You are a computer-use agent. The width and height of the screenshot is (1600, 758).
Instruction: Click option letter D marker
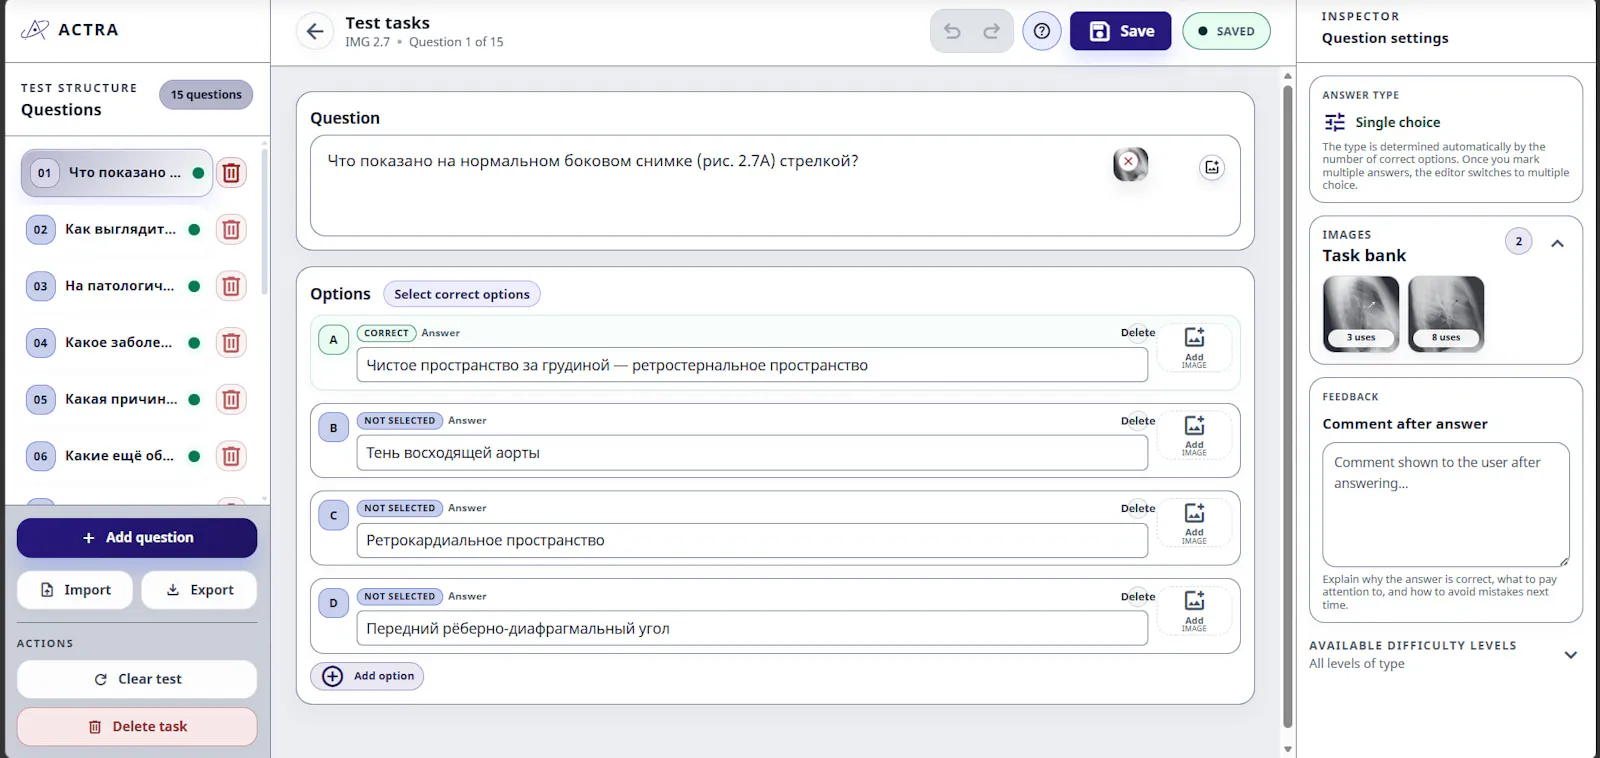click(x=334, y=603)
